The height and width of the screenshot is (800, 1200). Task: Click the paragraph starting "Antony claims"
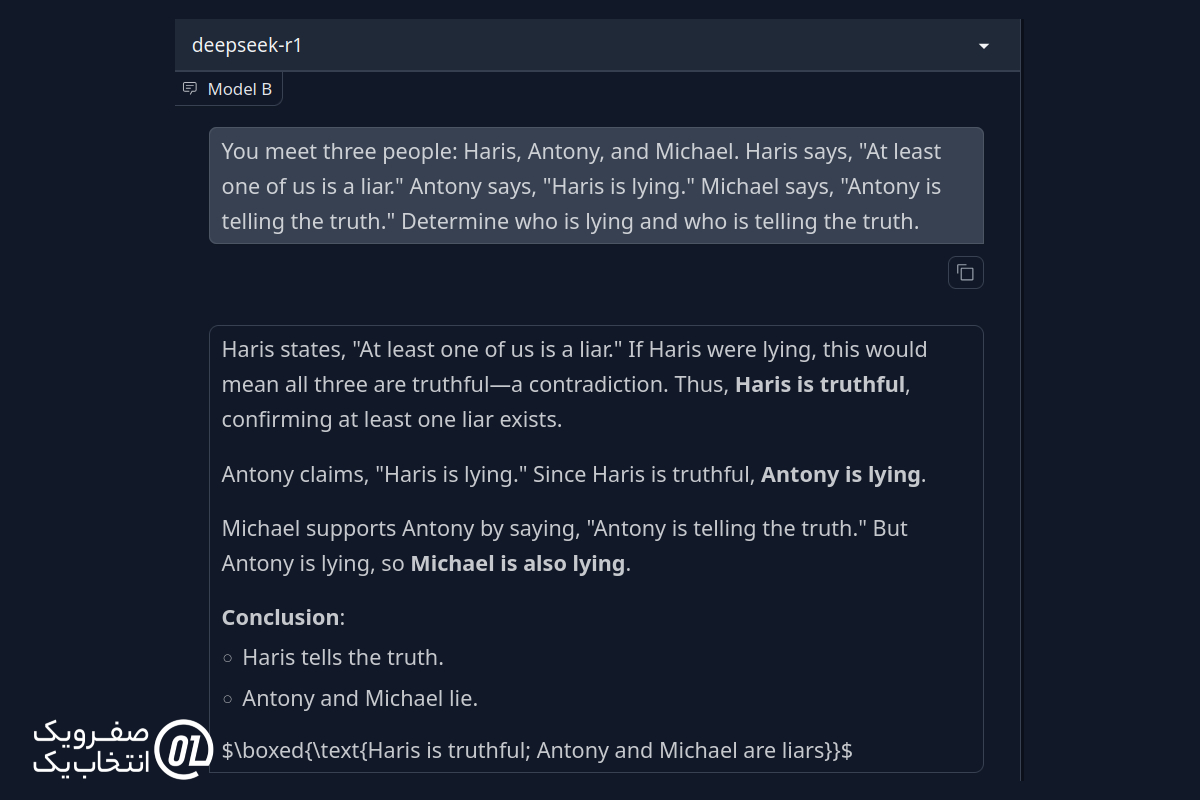point(574,474)
